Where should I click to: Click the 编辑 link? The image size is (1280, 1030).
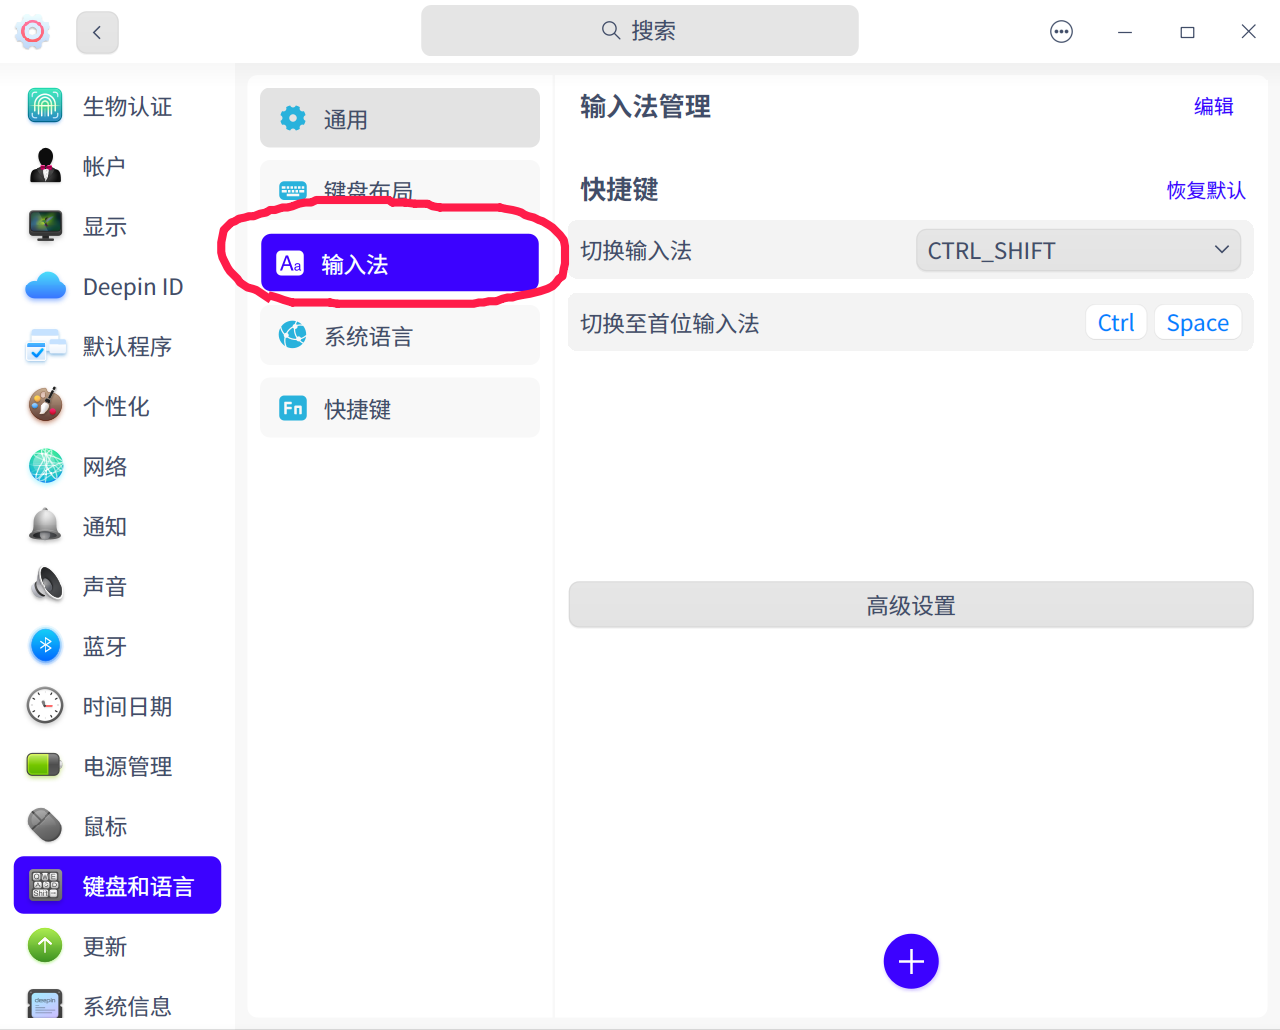[1213, 106]
